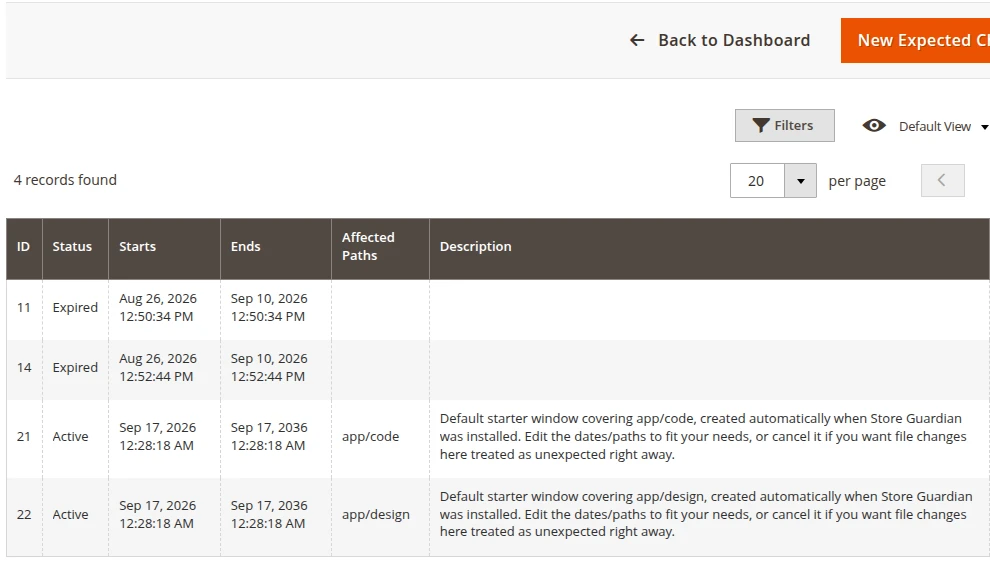The height and width of the screenshot is (565, 990).
Task: Click the per page value field showing 20
Action: tap(757, 181)
